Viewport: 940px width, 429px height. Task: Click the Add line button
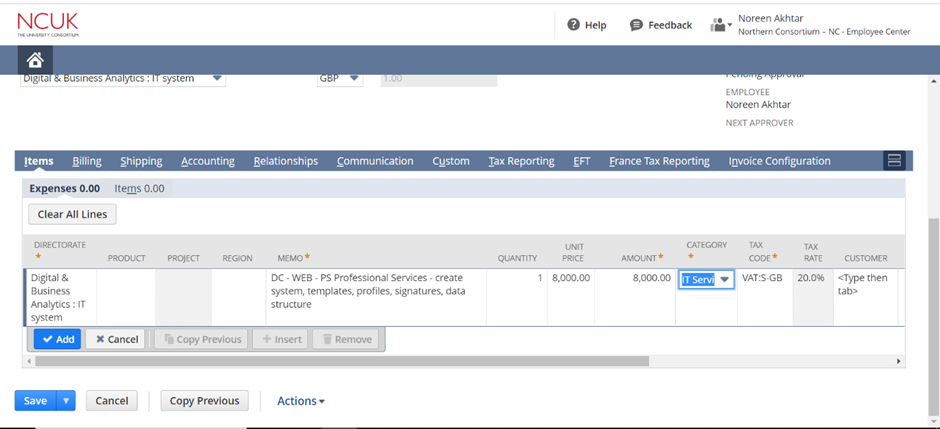click(x=57, y=339)
